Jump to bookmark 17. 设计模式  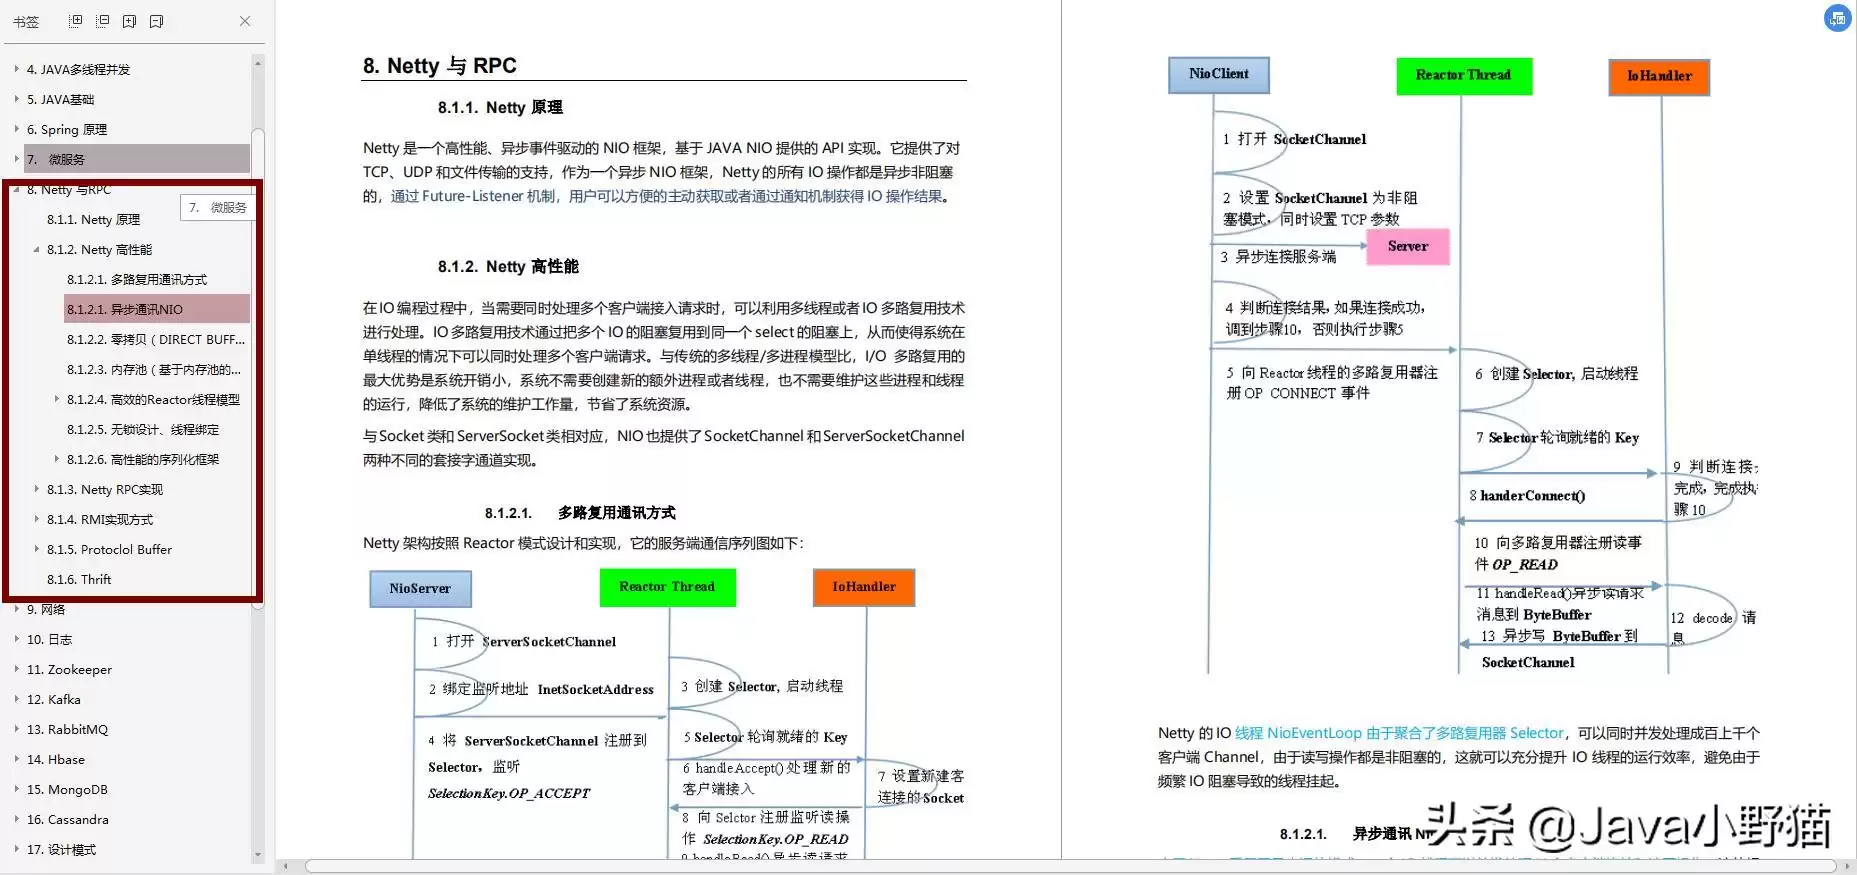[x=61, y=849]
